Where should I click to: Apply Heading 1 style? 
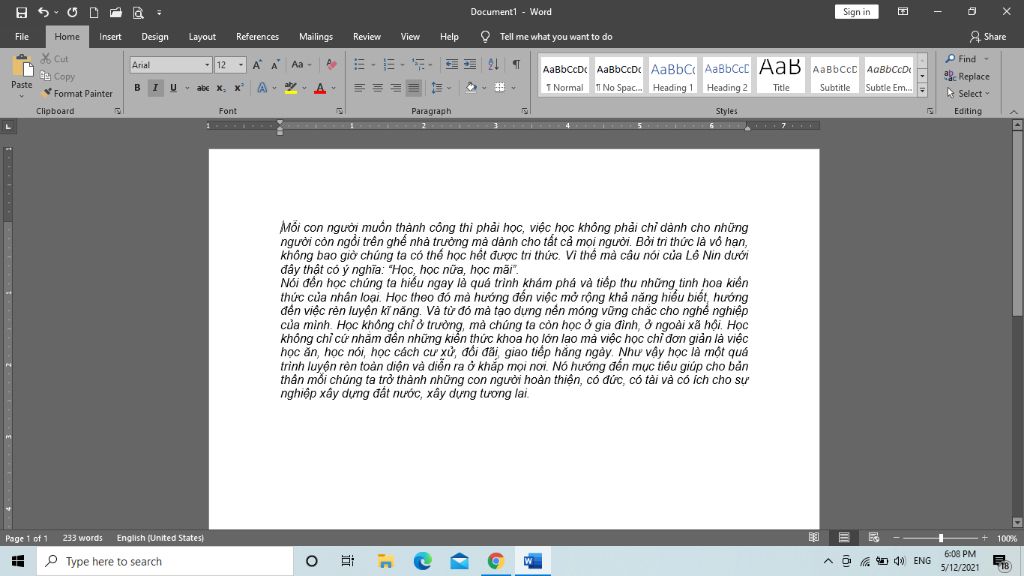click(673, 76)
